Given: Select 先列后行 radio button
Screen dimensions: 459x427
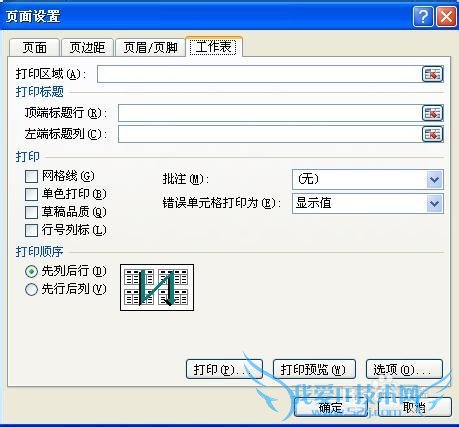Looking at the screenshot, I should coord(31,272).
